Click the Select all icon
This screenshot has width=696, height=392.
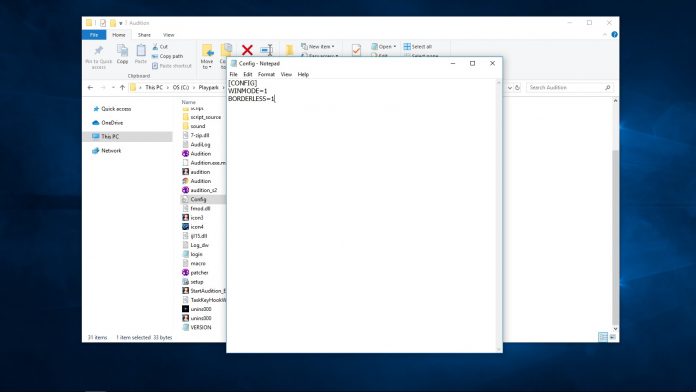click(x=407, y=47)
